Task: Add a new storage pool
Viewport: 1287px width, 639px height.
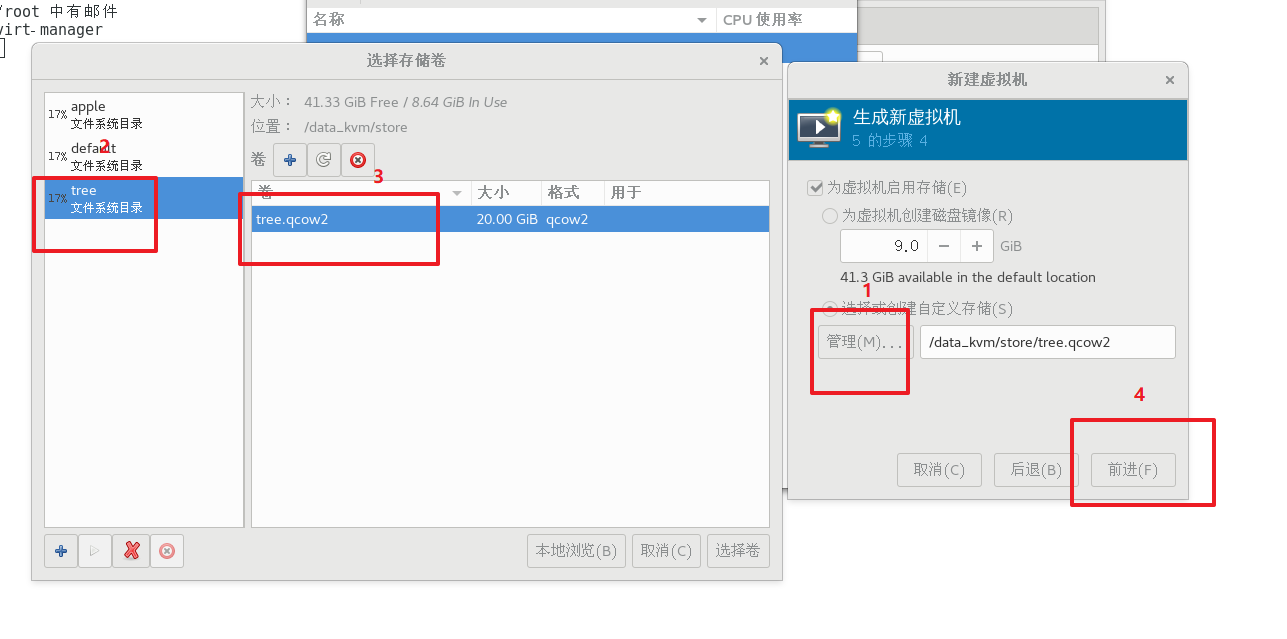Action: 61,550
